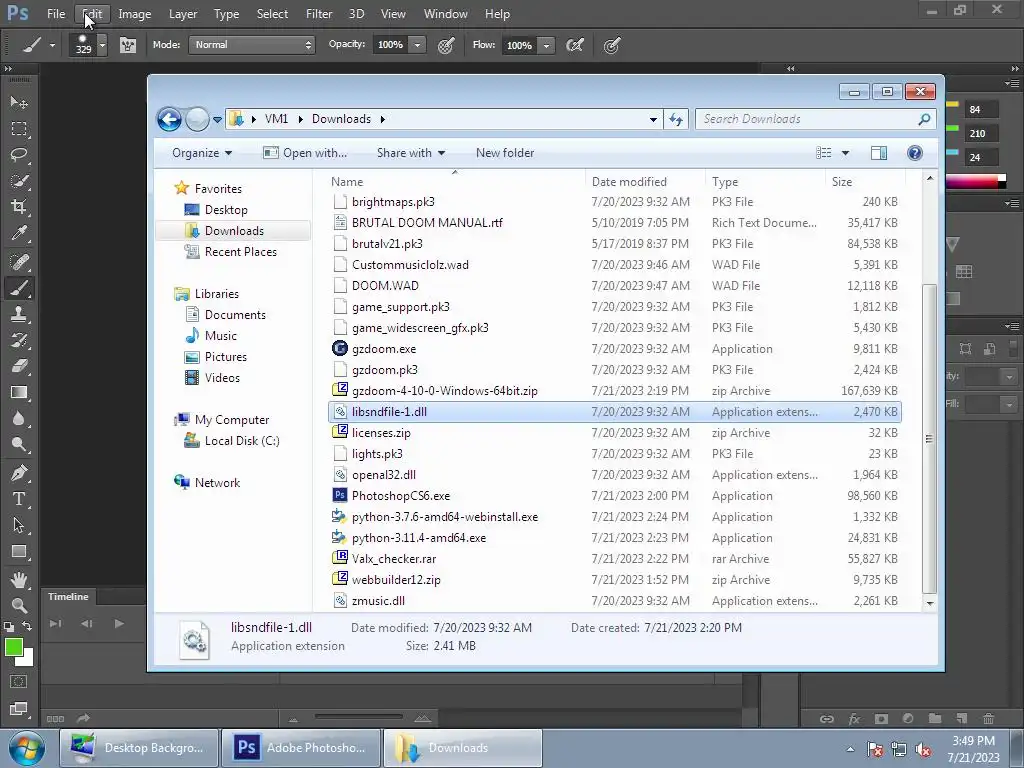The image size is (1024, 768).
Task: Click the trash icon in Layers panel
Action: pyautogui.click(x=988, y=718)
